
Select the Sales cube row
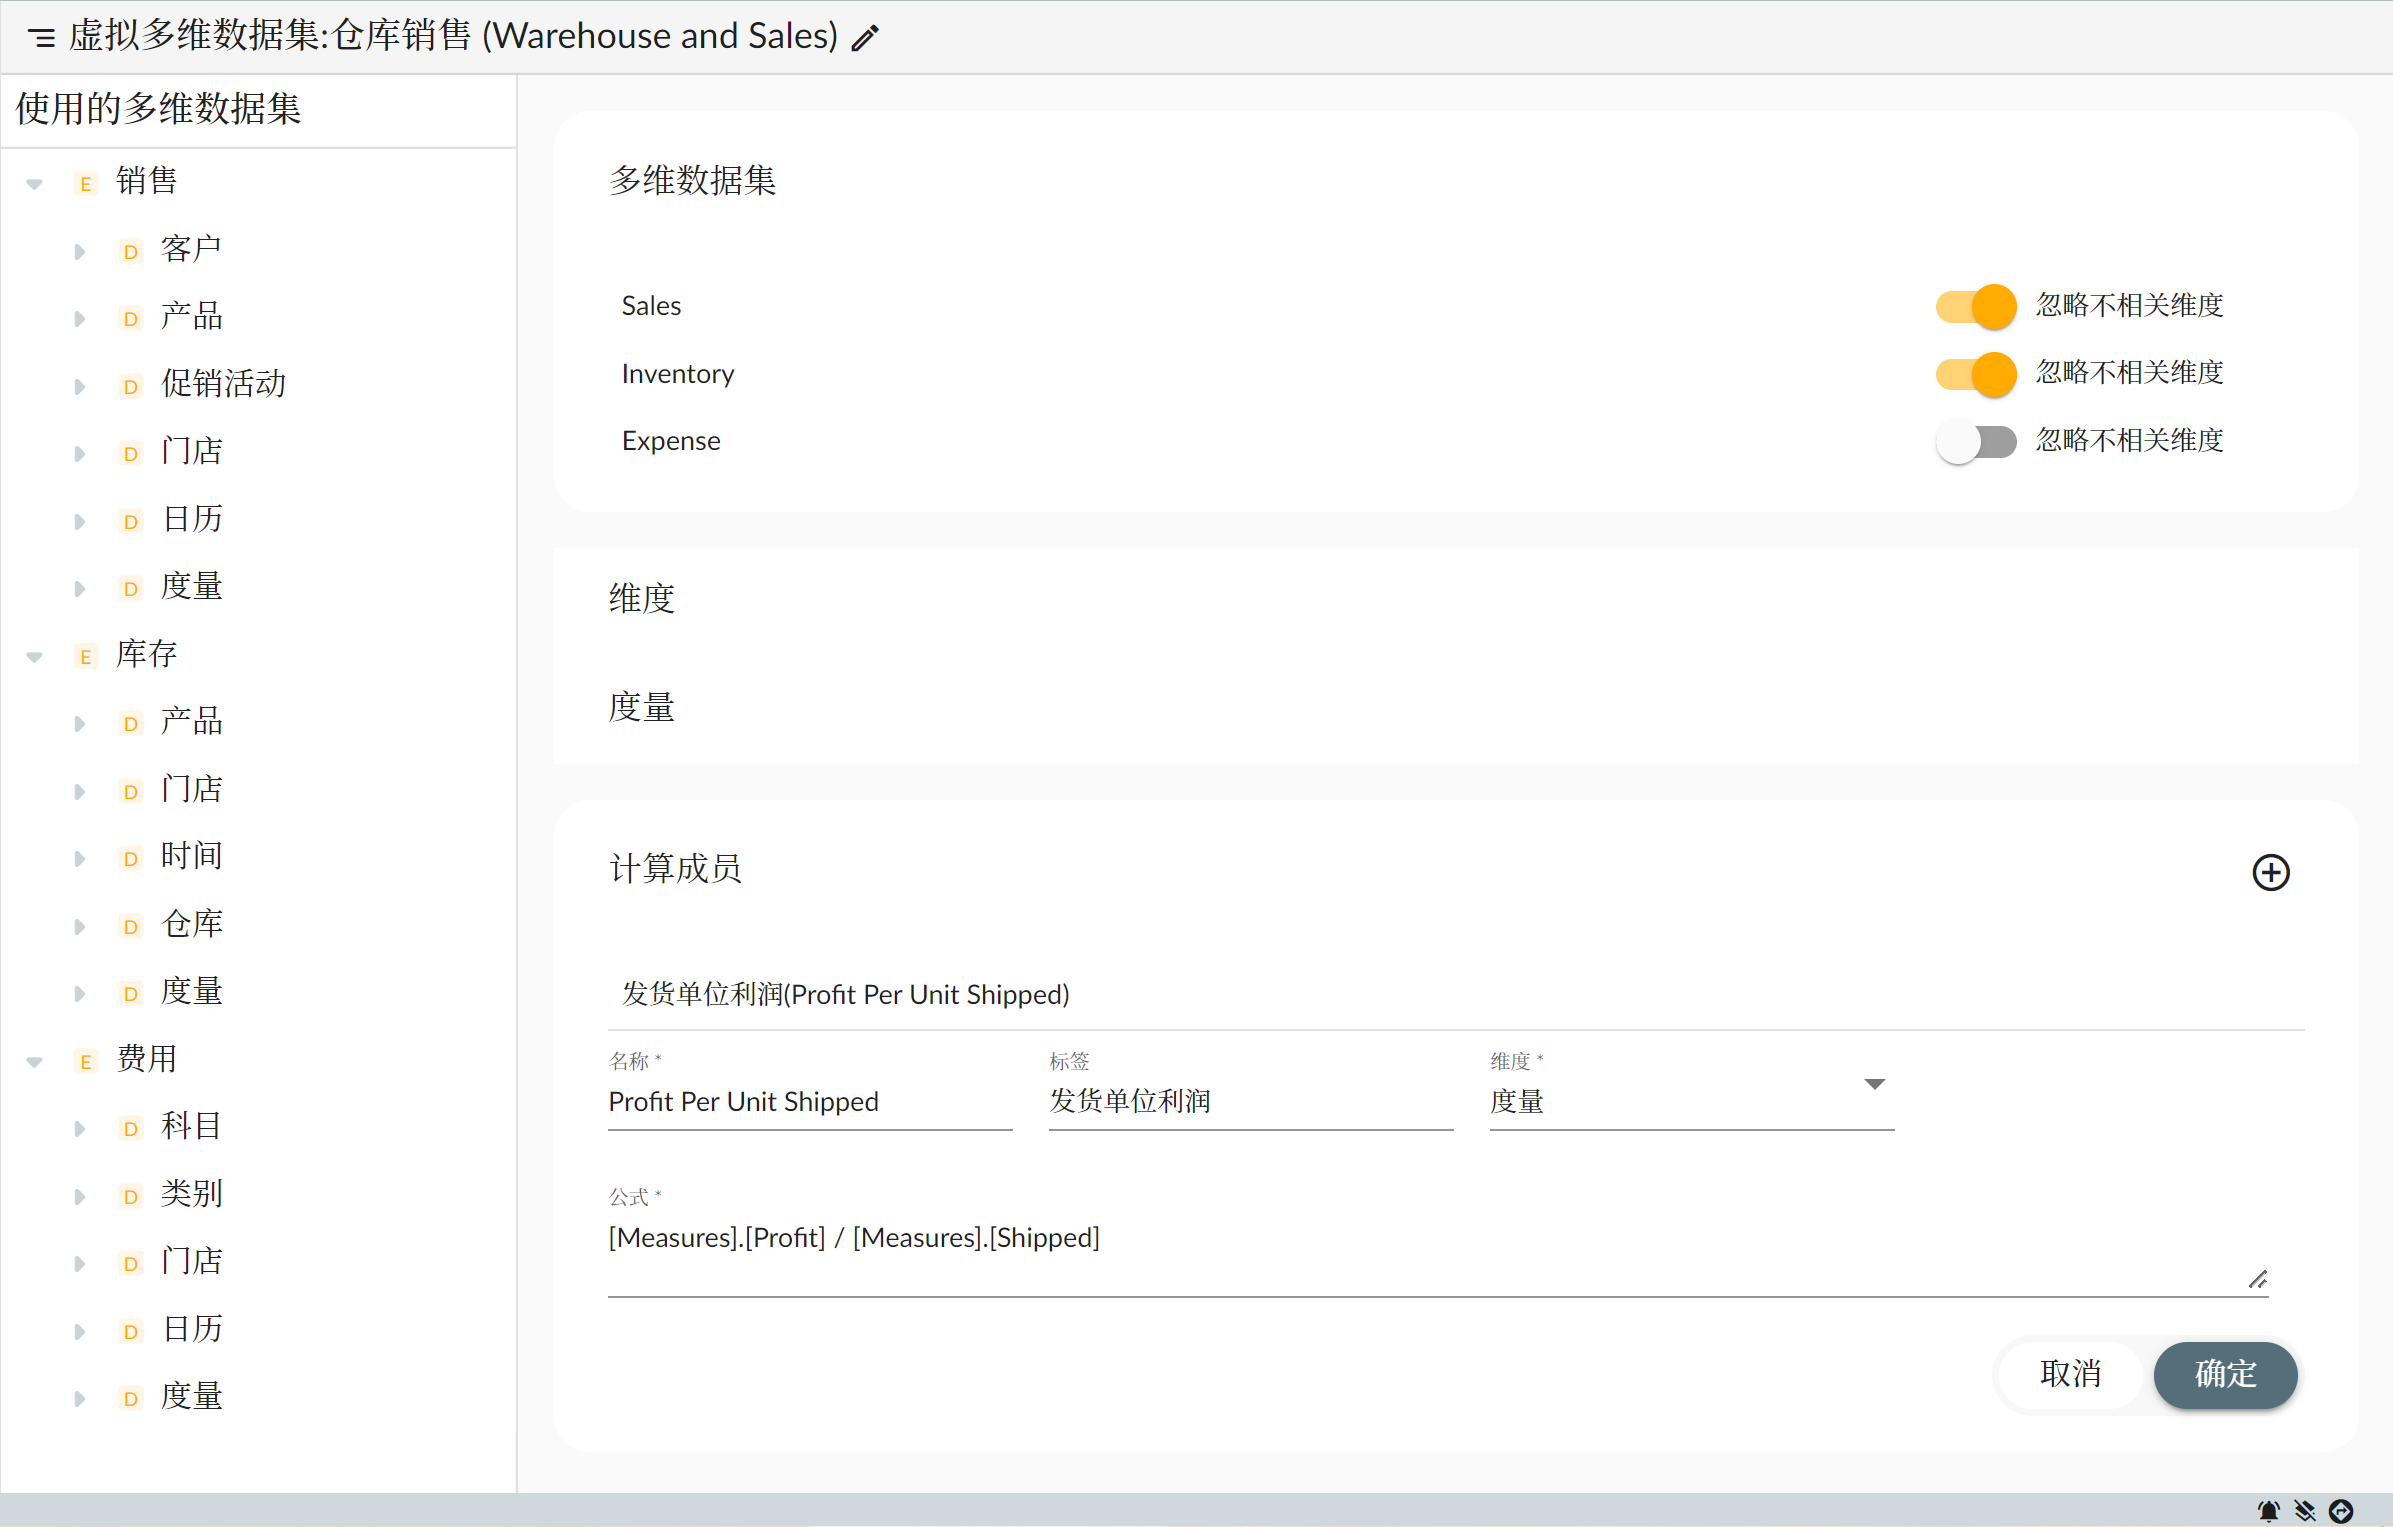[651, 306]
